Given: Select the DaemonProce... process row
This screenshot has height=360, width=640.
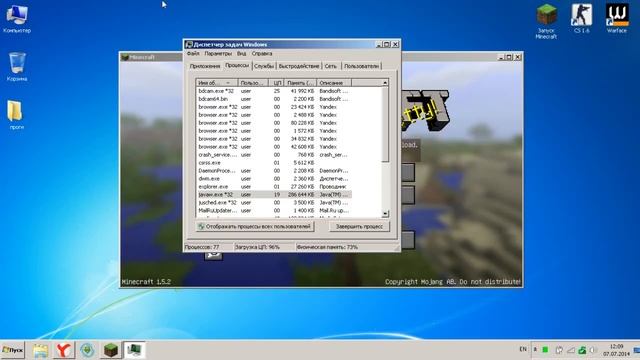Looking at the screenshot, I should [273, 171].
